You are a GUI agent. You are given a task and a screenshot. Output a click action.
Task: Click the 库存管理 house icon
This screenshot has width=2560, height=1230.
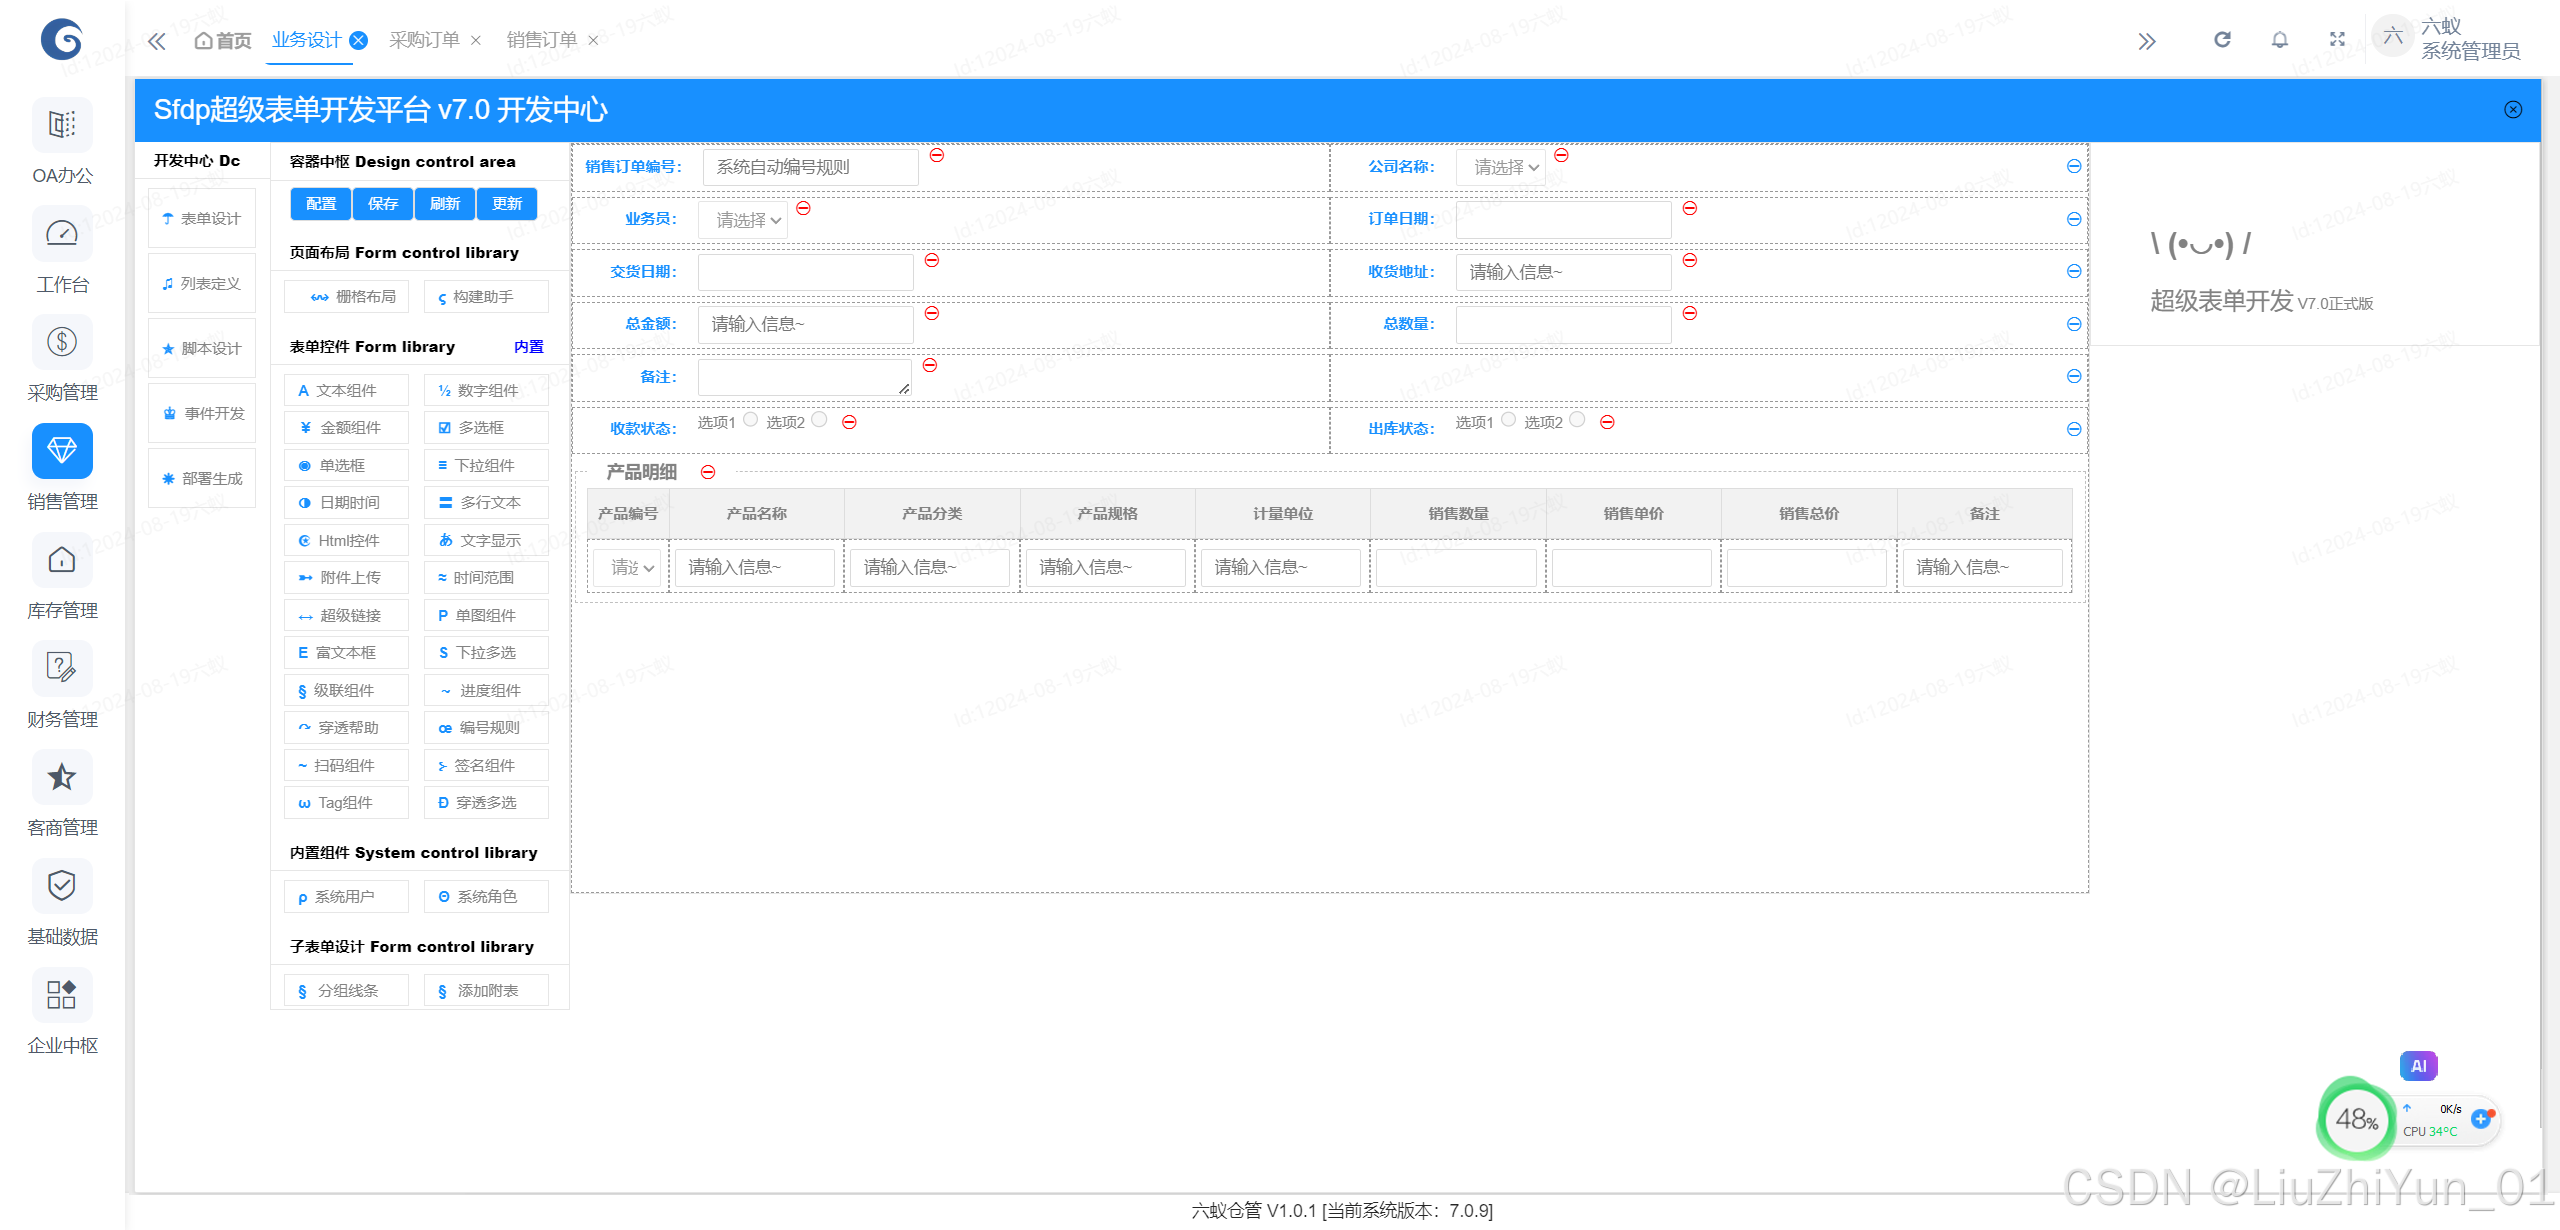pos(62,560)
